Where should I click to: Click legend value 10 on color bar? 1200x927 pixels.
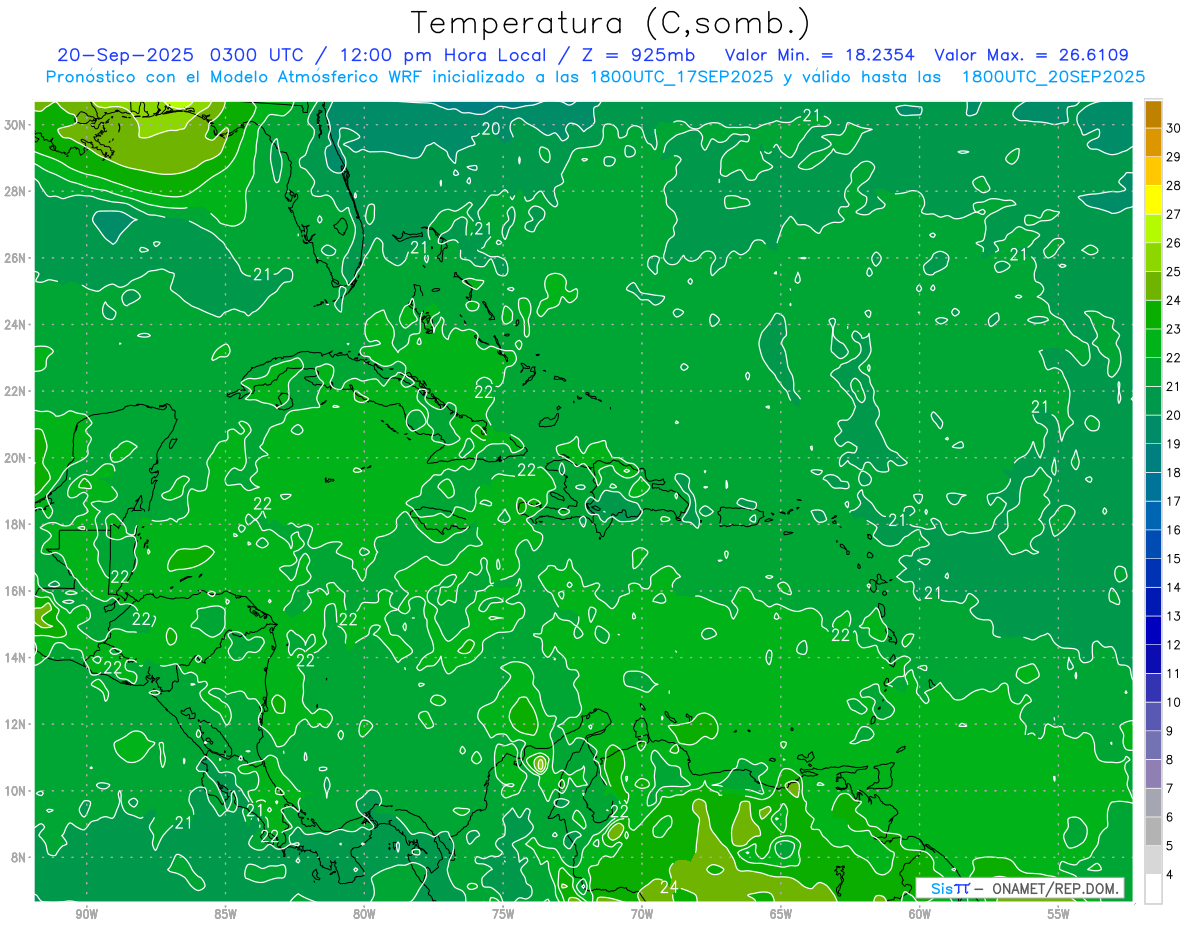pyautogui.click(x=1174, y=702)
